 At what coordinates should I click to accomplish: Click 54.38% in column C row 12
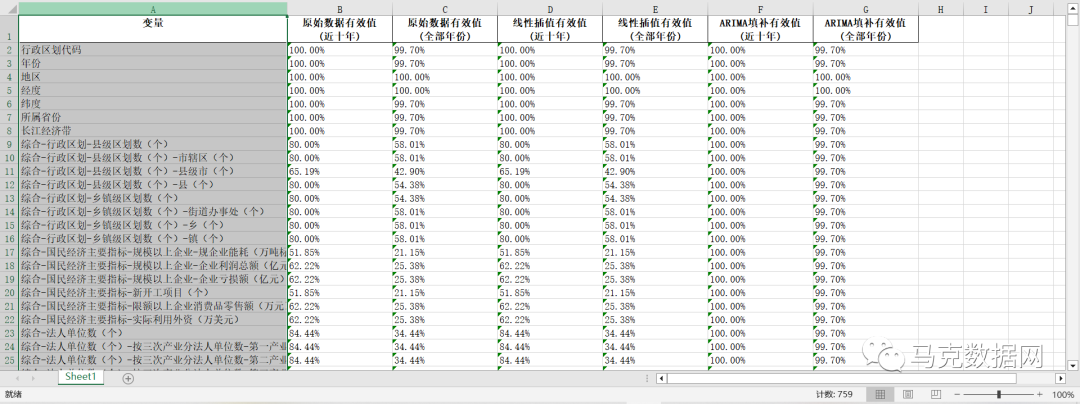click(445, 185)
